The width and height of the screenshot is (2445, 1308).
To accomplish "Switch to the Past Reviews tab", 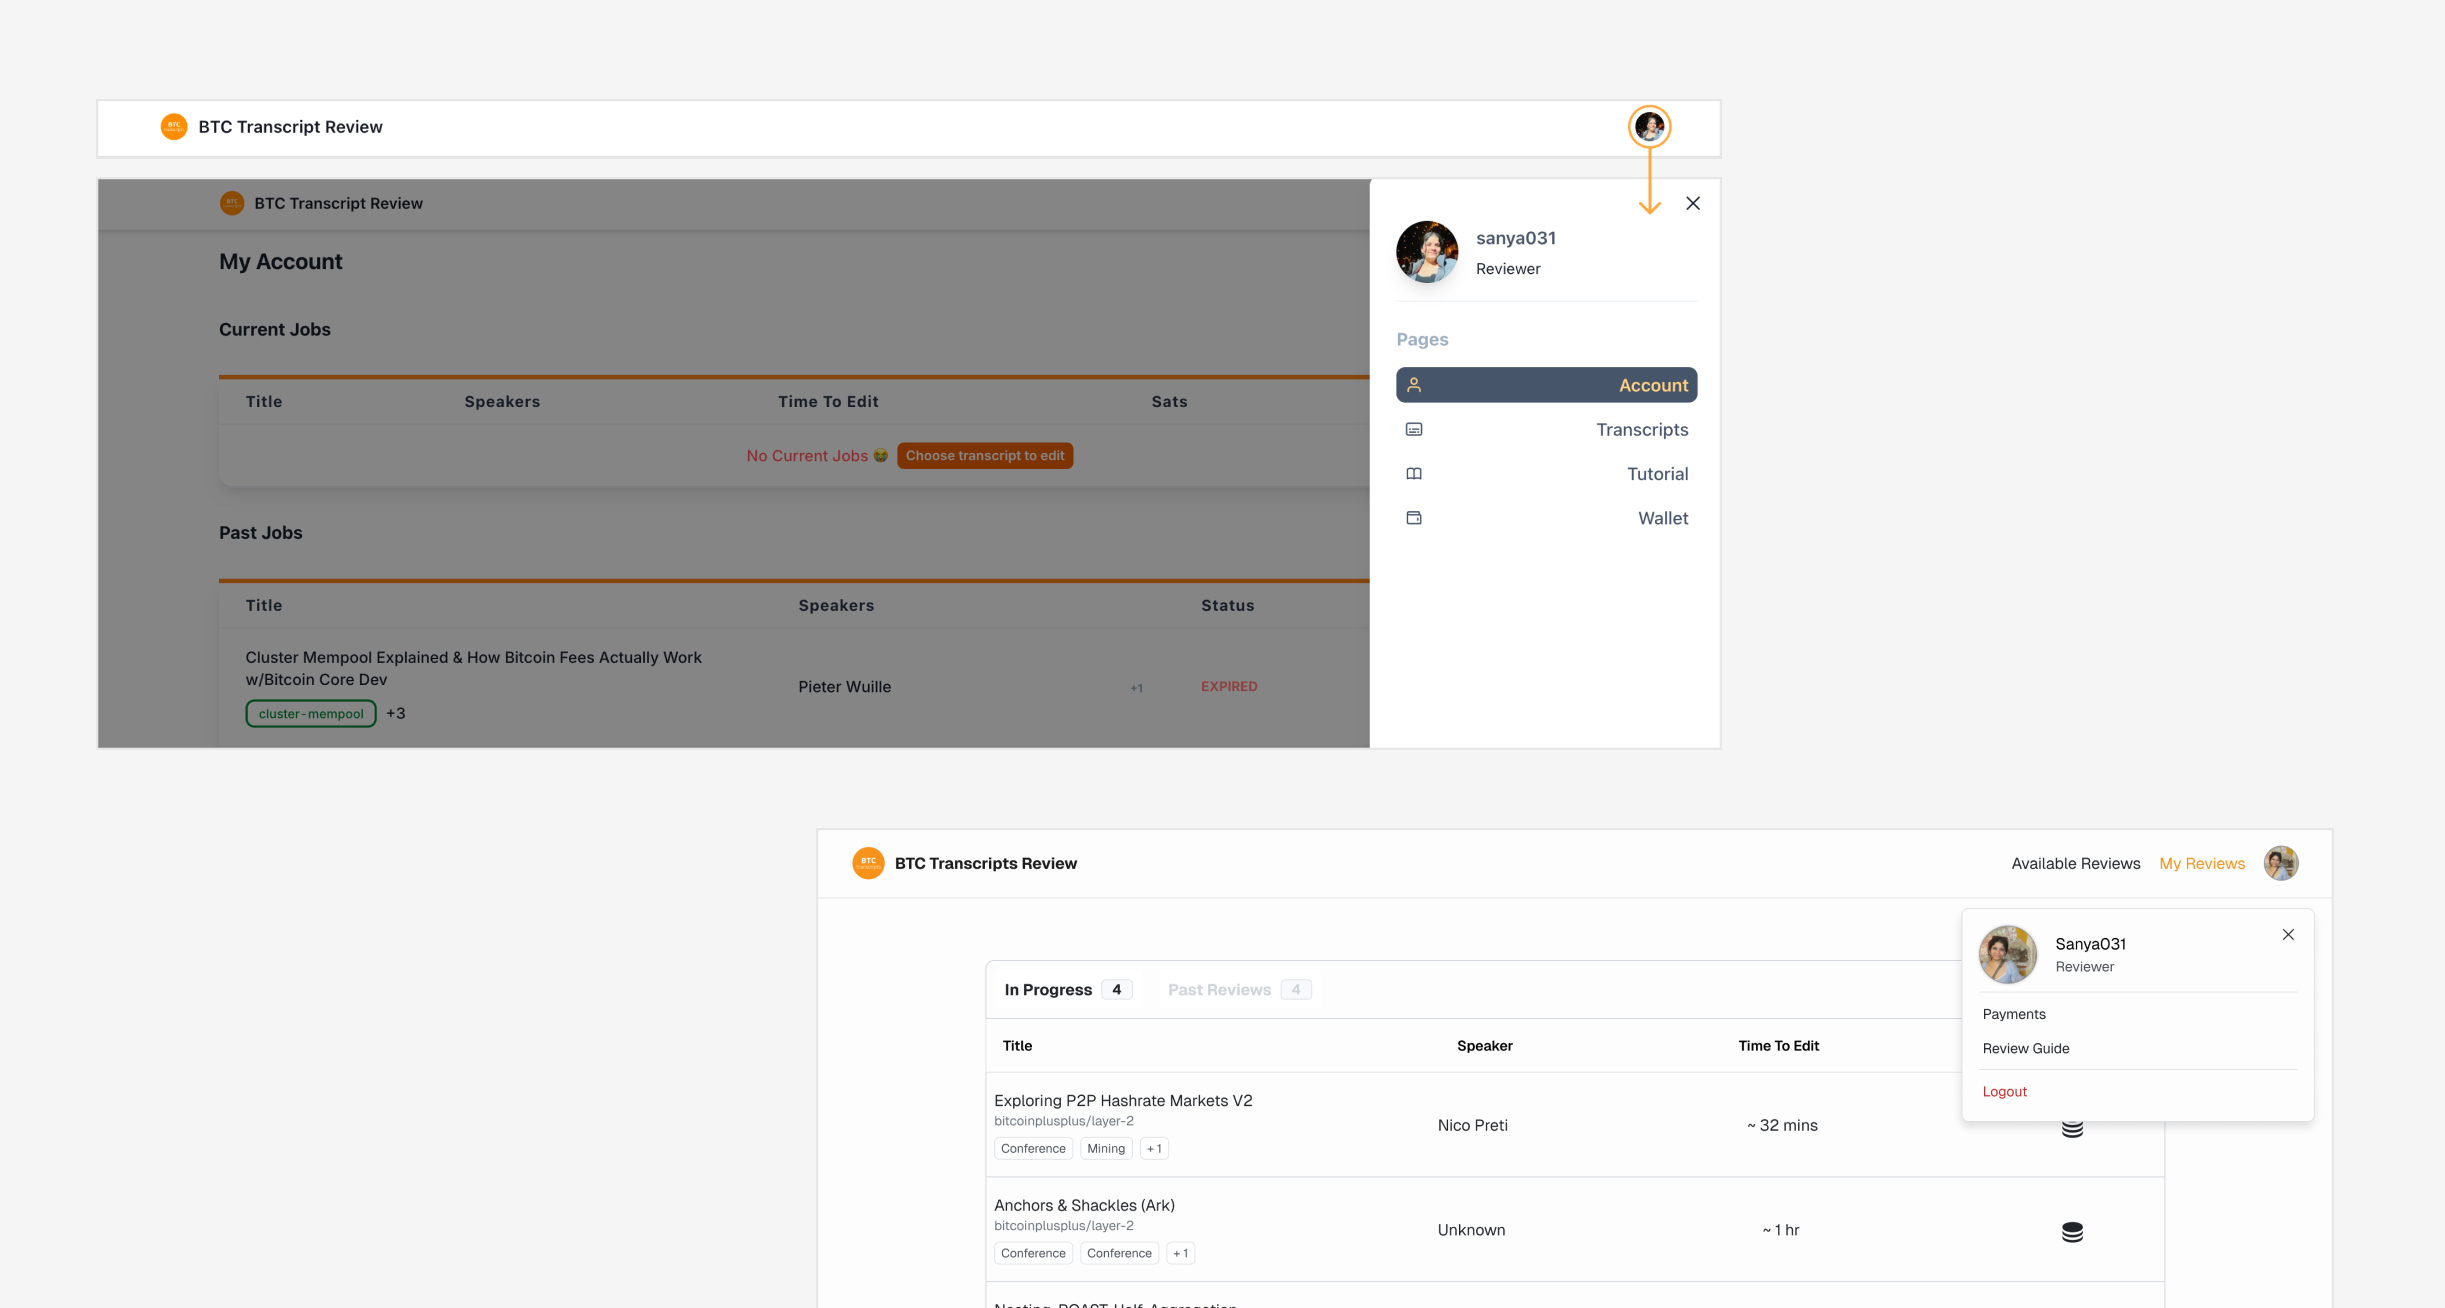I will coord(1239,990).
